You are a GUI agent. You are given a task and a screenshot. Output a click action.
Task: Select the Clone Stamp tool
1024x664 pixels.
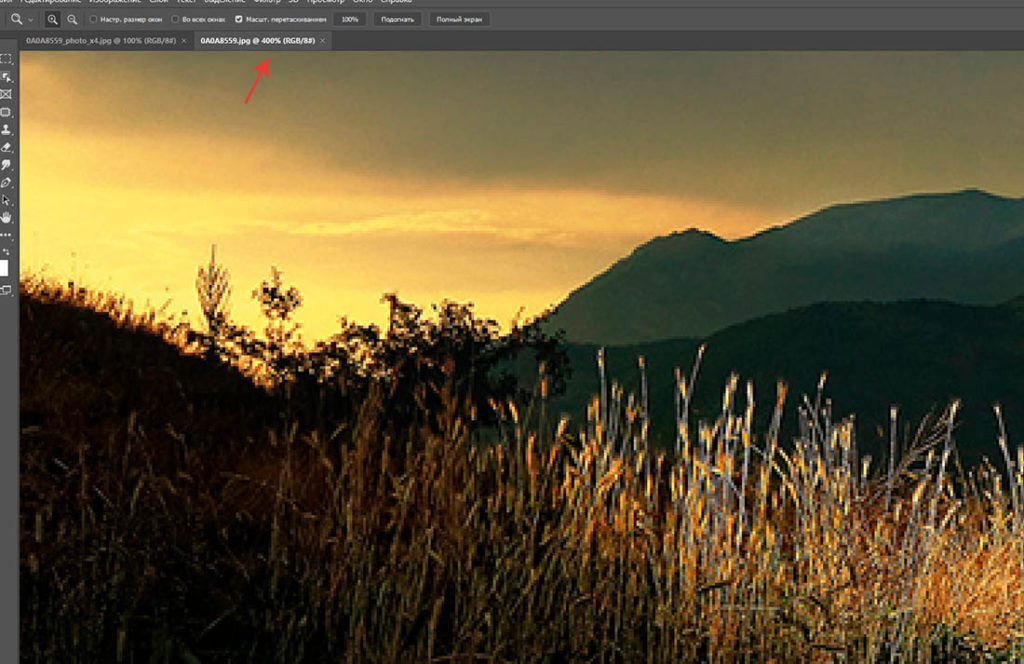(6, 130)
